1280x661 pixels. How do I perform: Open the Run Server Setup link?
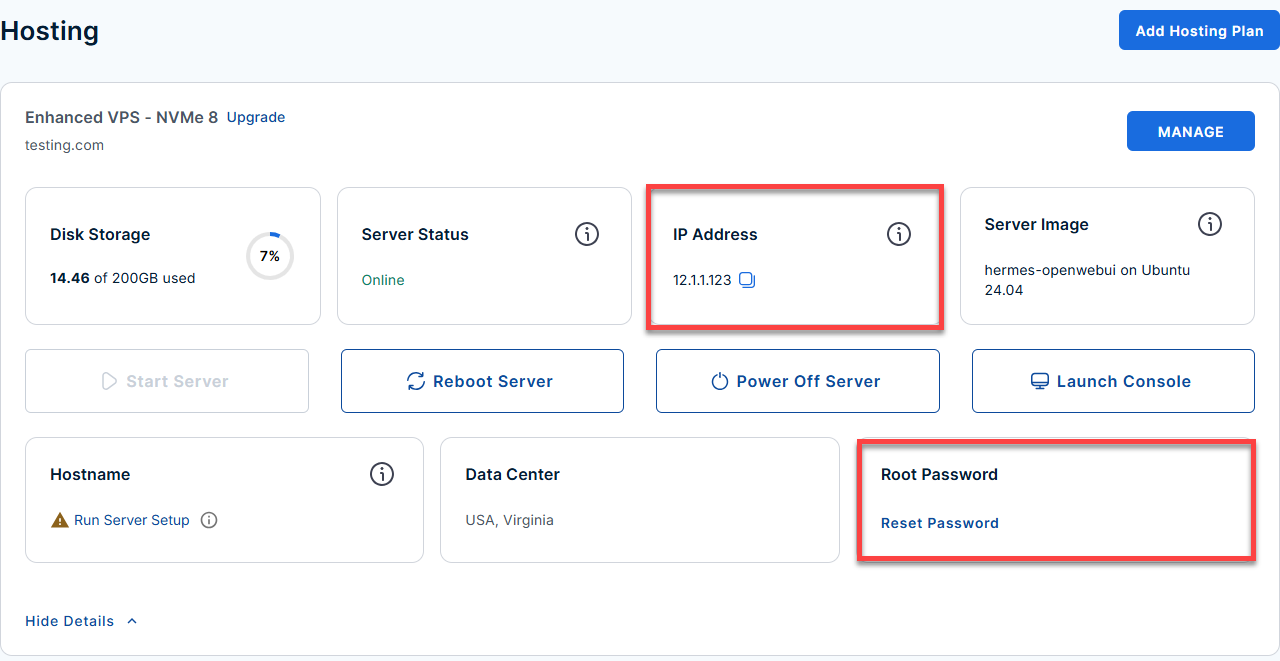pyautogui.click(x=132, y=520)
